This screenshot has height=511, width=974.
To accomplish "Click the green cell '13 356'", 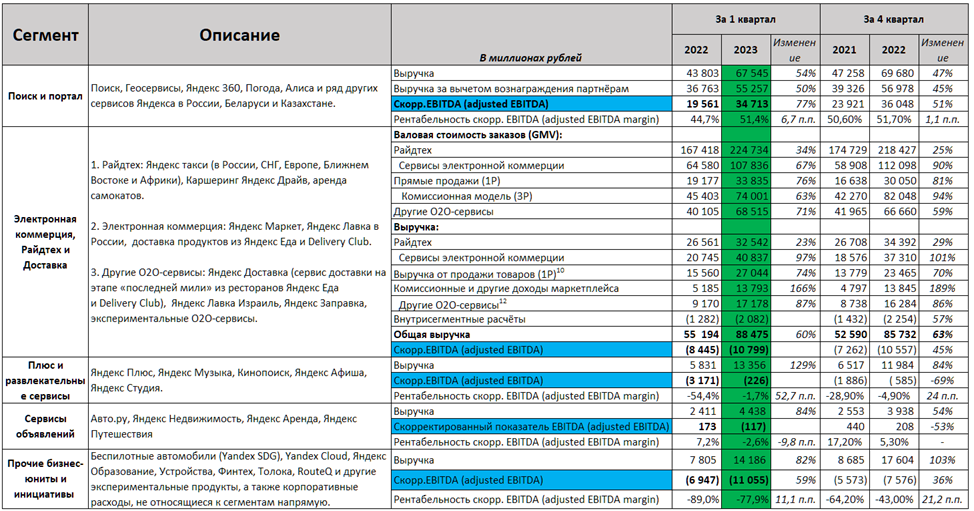I will [745, 365].
